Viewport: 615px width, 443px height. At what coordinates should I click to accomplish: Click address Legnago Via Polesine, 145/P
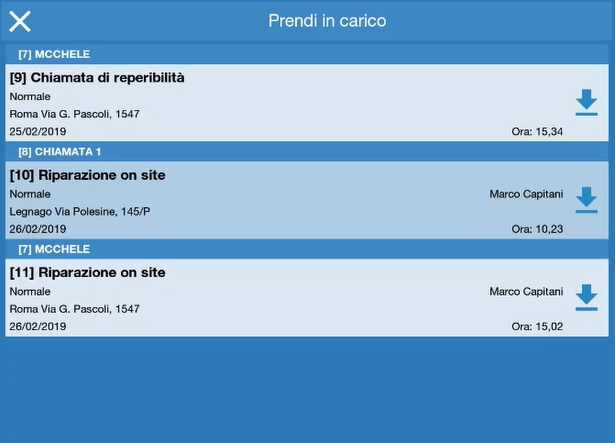click(x=79, y=212)
